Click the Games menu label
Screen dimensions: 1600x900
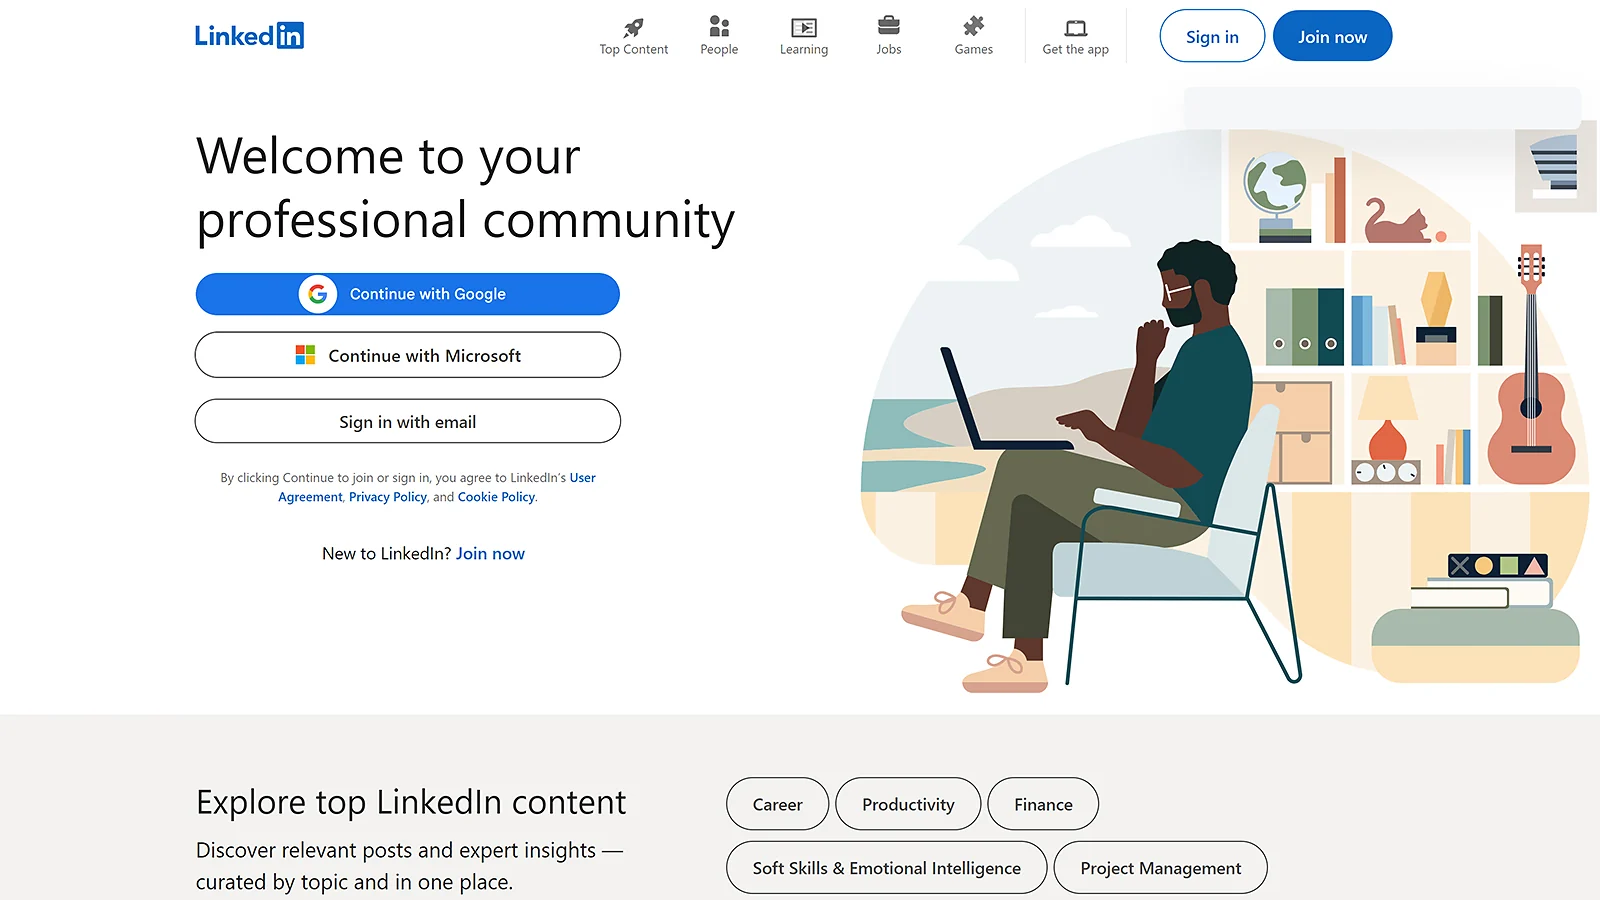[x=974, y=49]
